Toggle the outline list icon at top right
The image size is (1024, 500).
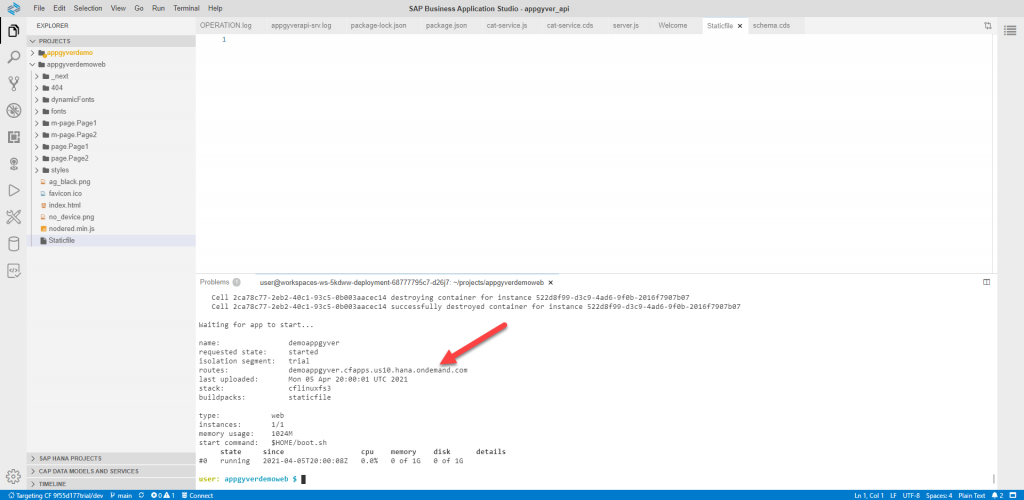click(x=1010, y=31)
